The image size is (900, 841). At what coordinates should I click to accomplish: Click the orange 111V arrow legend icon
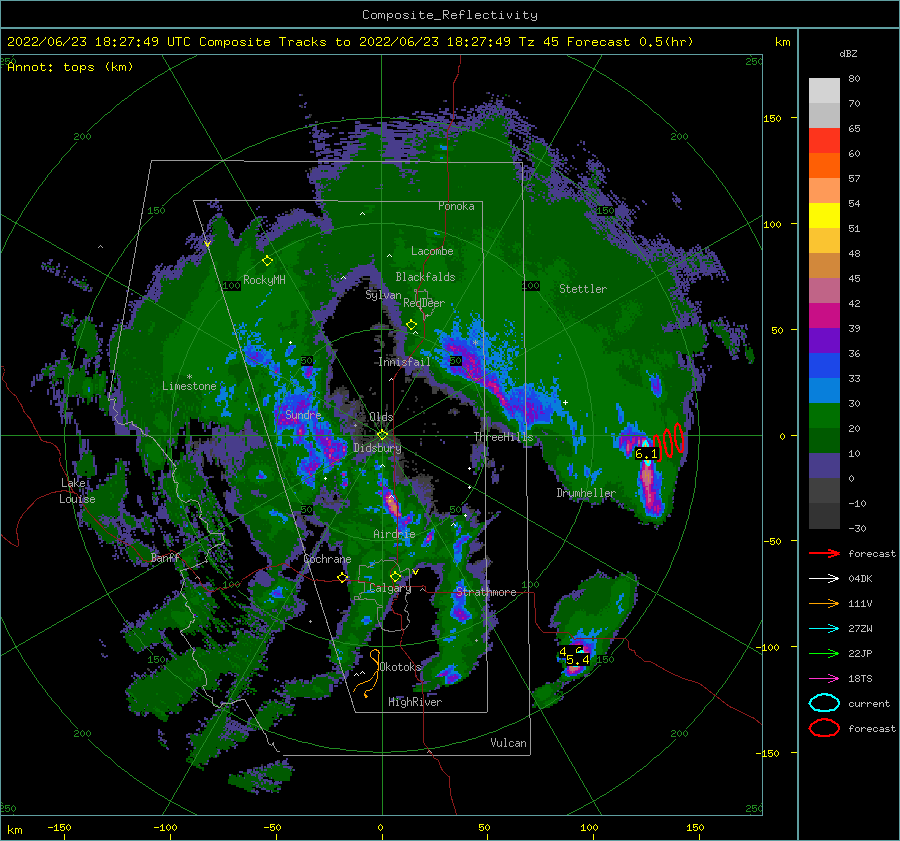[824, 603]
